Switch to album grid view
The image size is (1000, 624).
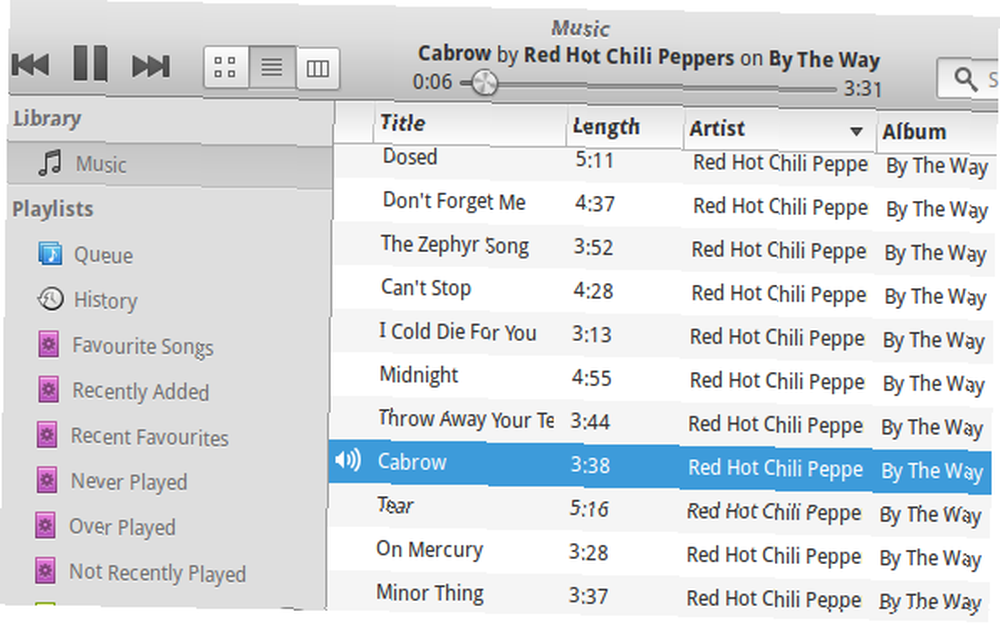[x=226, y=67]
